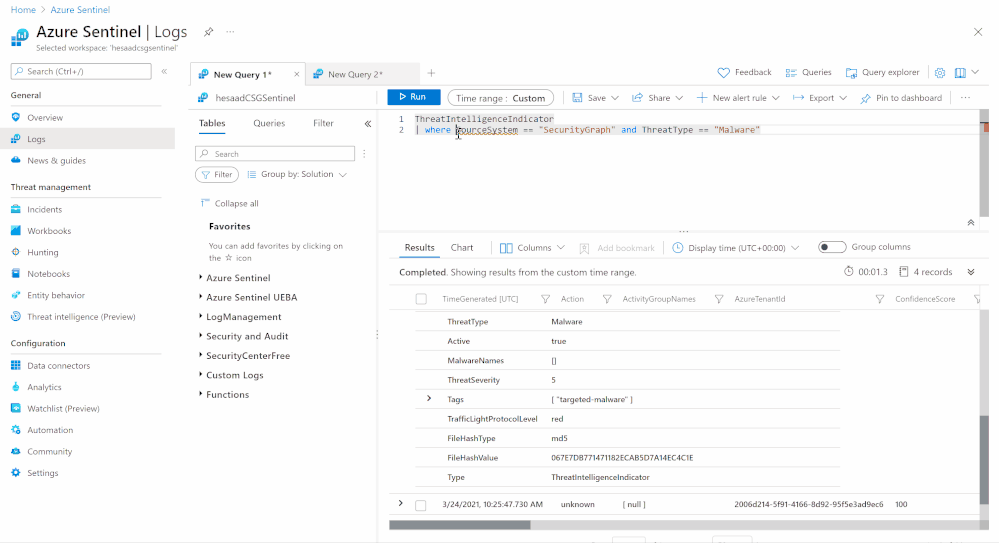This screenshot has width=999, height=543.
Task: Click Feedback button
Action: pyautogui.click(x=744, y=73)
